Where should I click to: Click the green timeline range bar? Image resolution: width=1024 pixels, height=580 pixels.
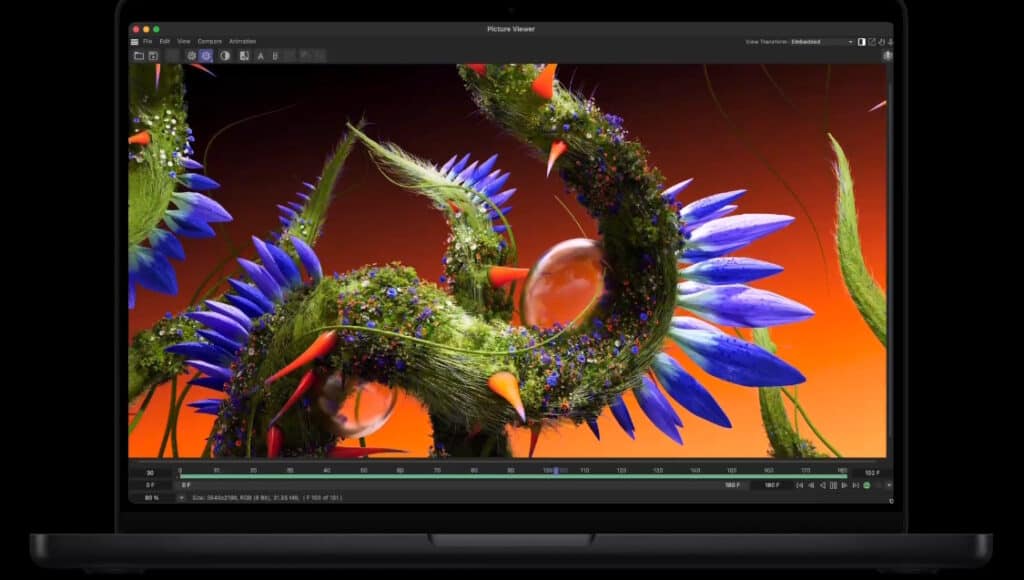[x=514, y=477]
